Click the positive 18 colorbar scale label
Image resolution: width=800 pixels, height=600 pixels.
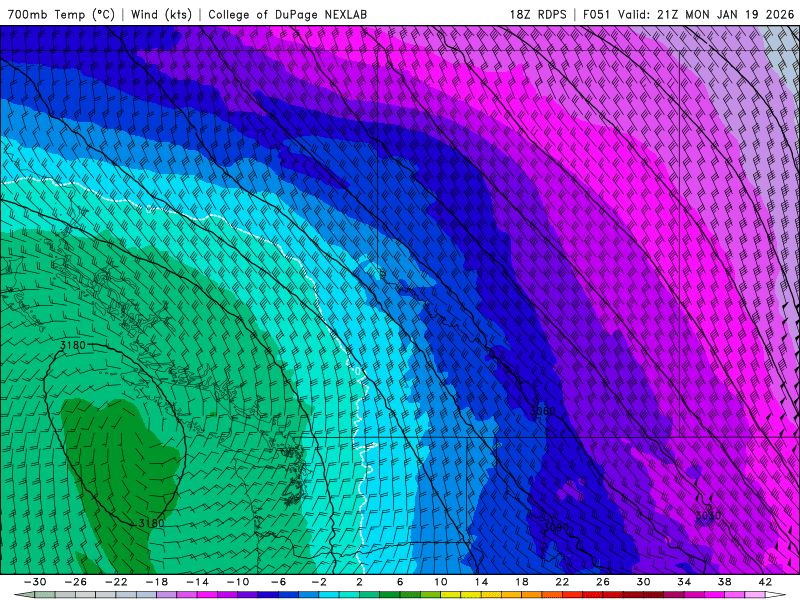[x=522, y=582]
